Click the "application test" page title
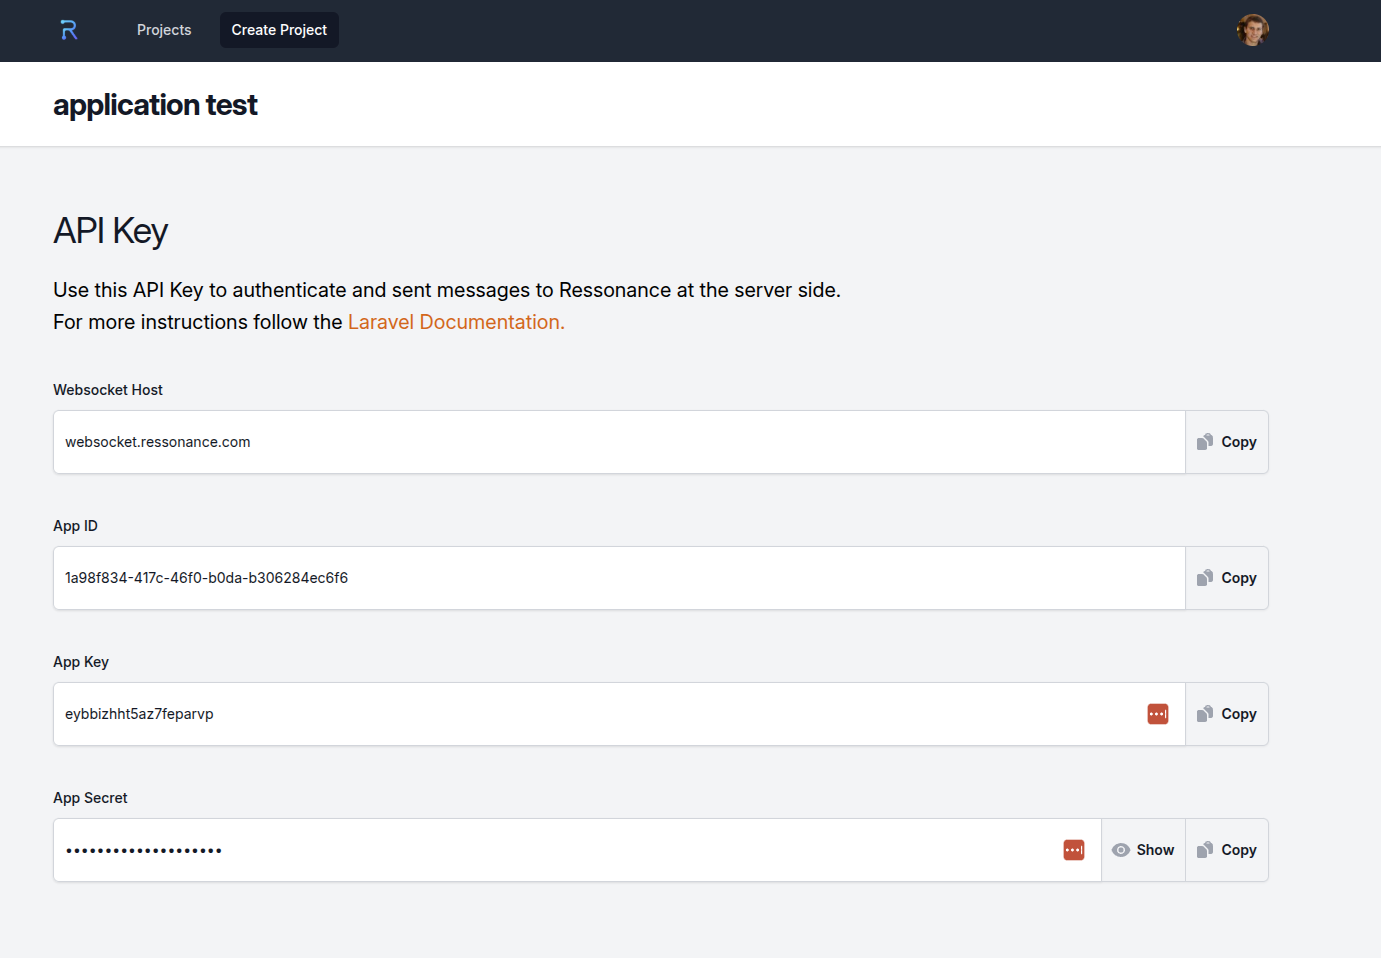Image resolution: width=1381 pixels, height=958 pixels. click(155, 105)
